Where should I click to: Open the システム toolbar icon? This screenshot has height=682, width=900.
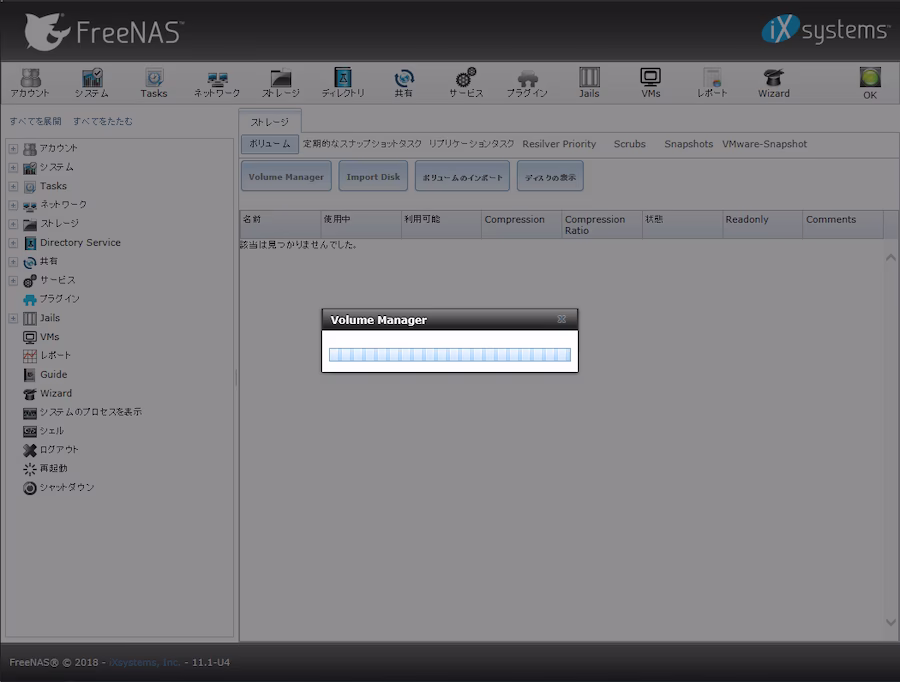click(92, 83)
